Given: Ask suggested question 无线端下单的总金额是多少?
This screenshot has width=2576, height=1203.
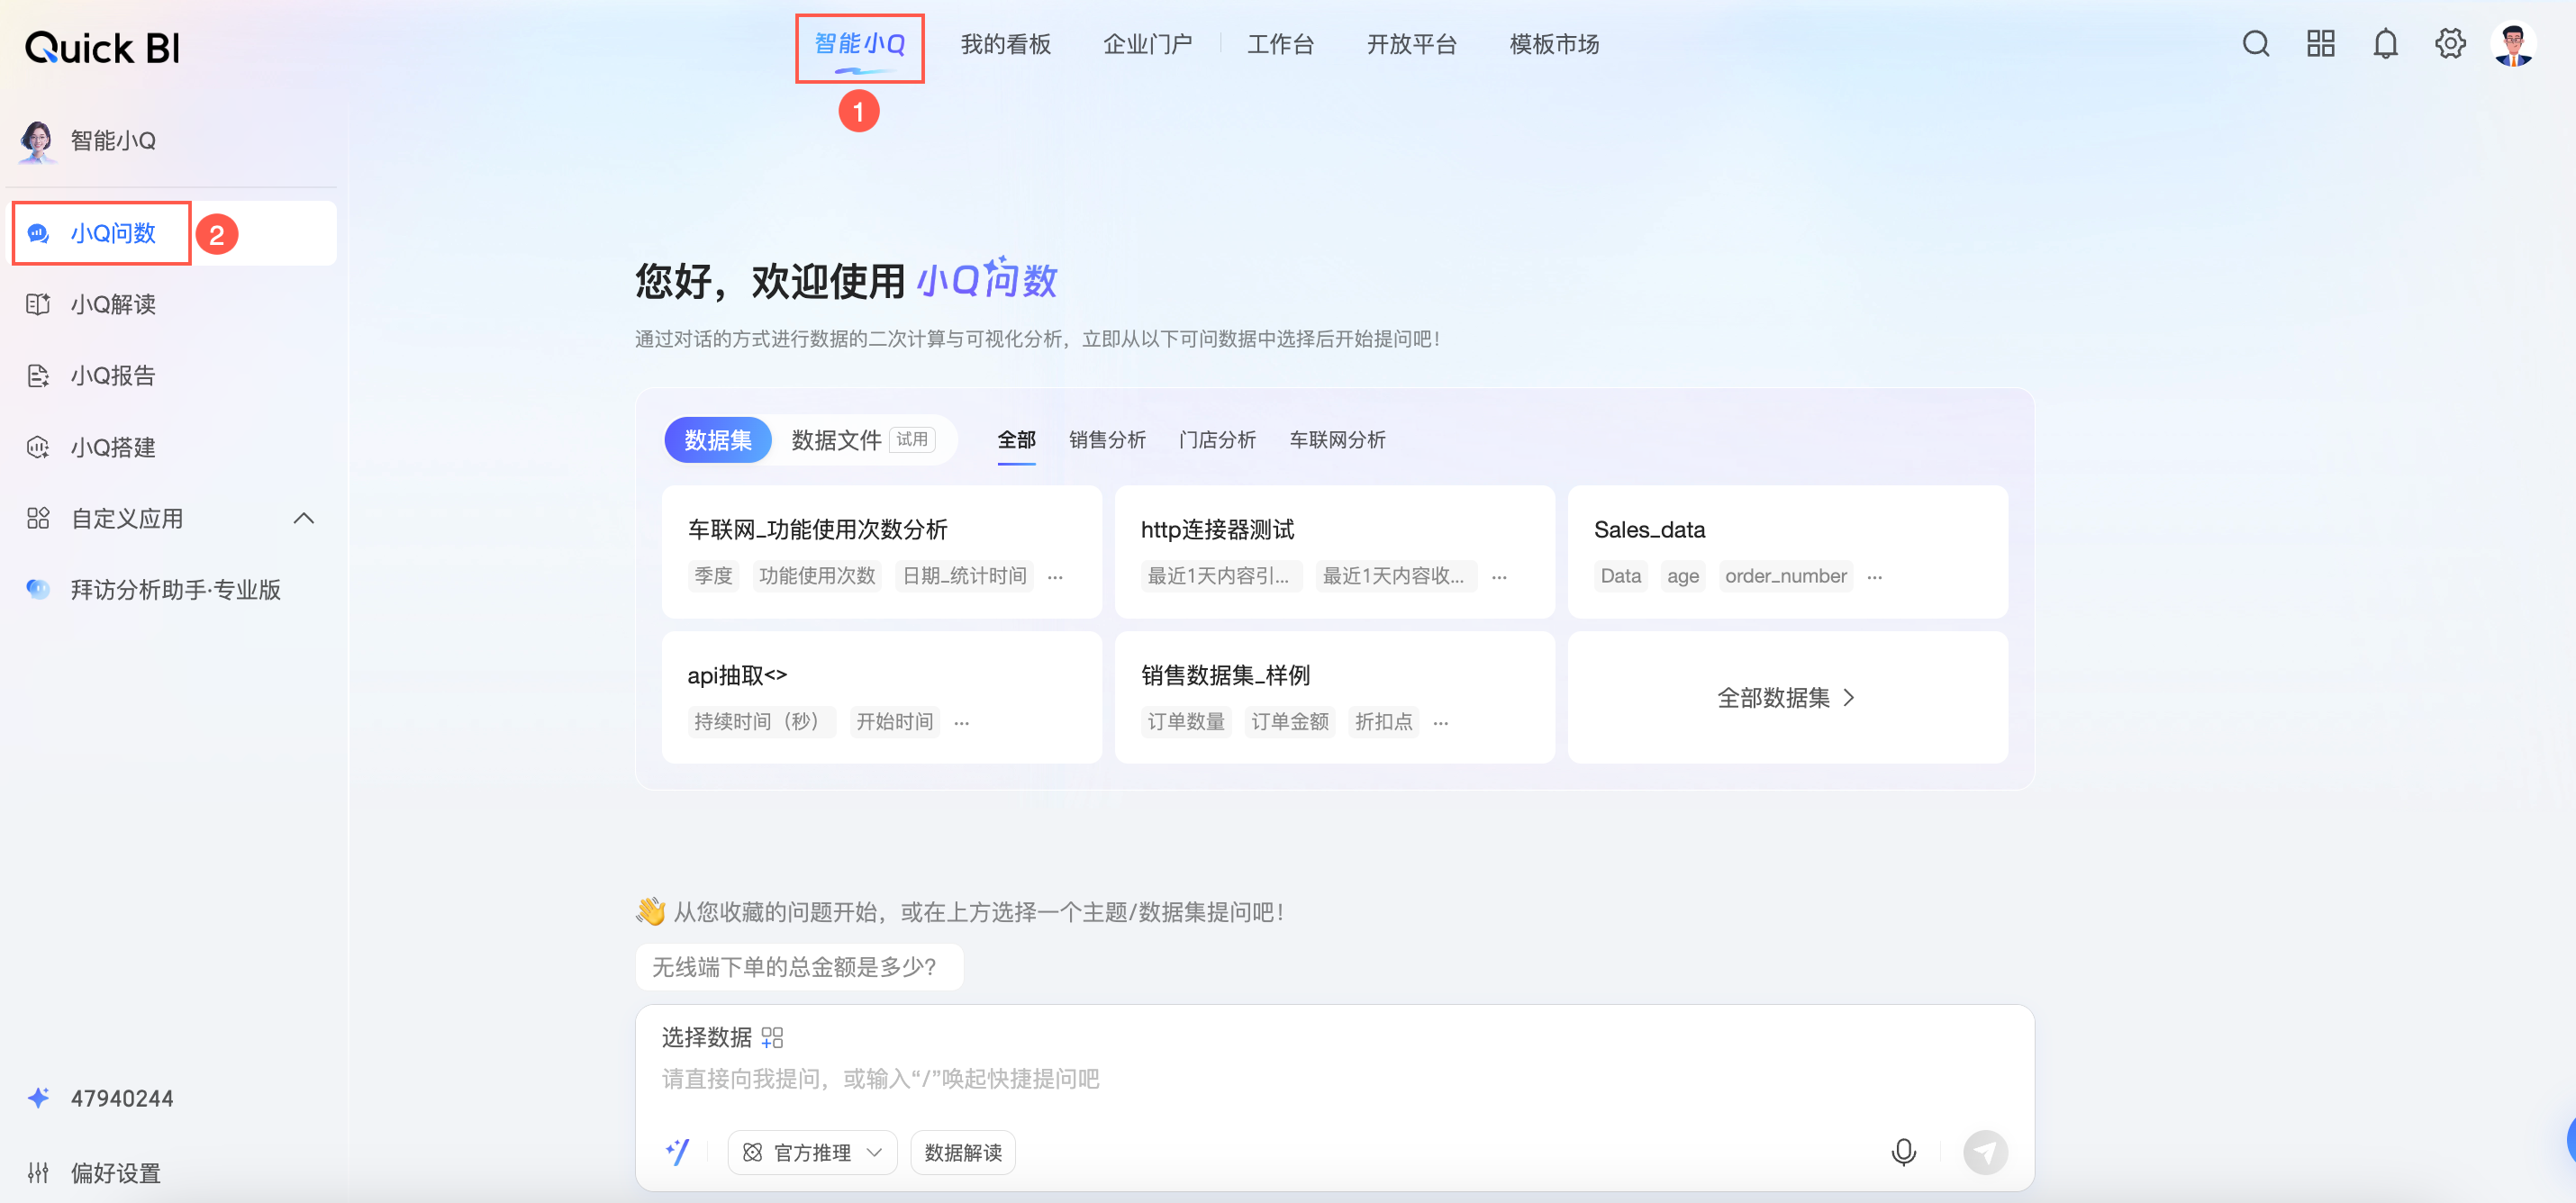Looking at the screenshot, I should point(798,967).
